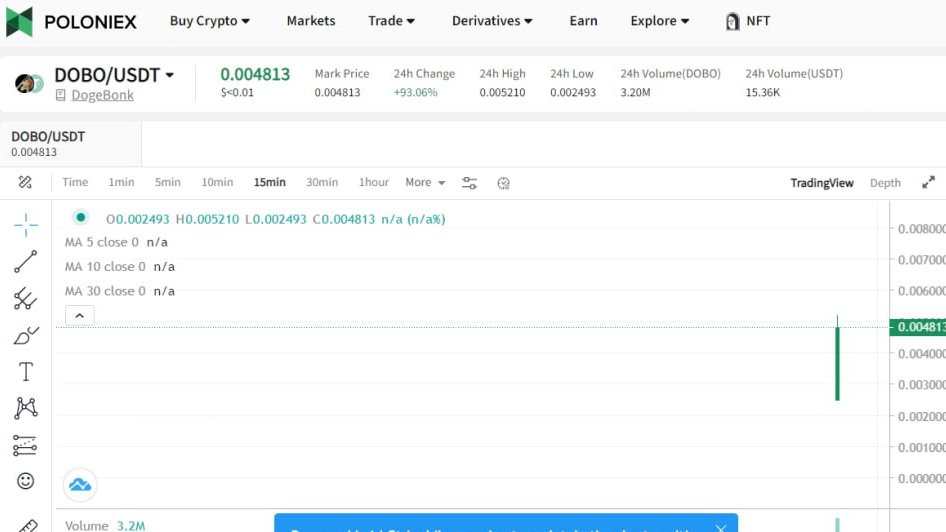Select the brush drawing tool
The height and width of the screenshot is (532, 946).
coord(26,335)
